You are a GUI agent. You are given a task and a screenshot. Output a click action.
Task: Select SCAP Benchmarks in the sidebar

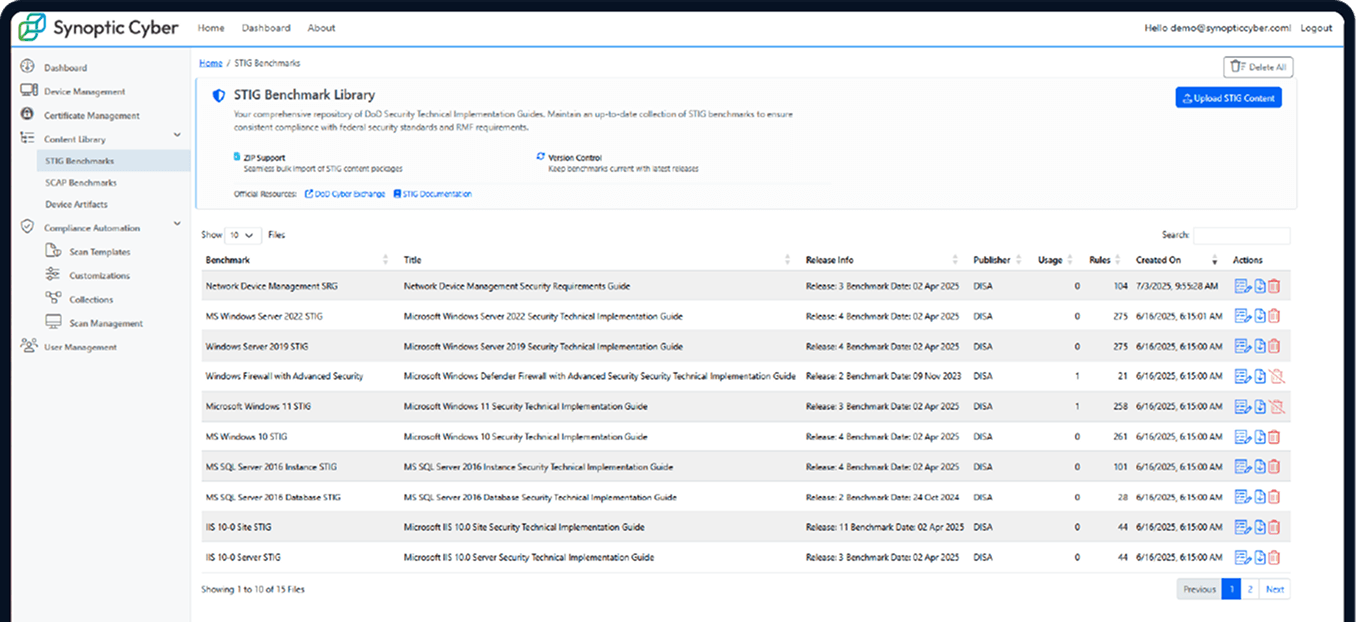(x=81, y=183)
